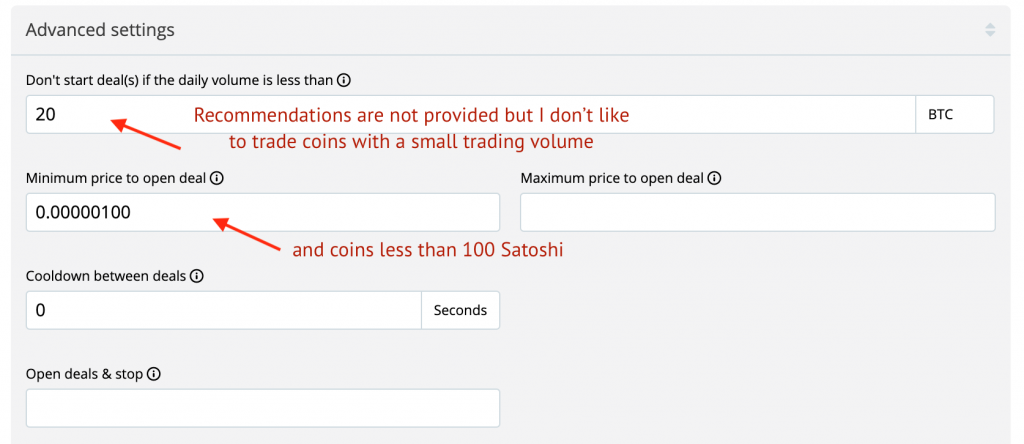This screenshot has height=444, width=1024.
Task: Open the info tooltip for Minimum price
Action: (217, 179)
